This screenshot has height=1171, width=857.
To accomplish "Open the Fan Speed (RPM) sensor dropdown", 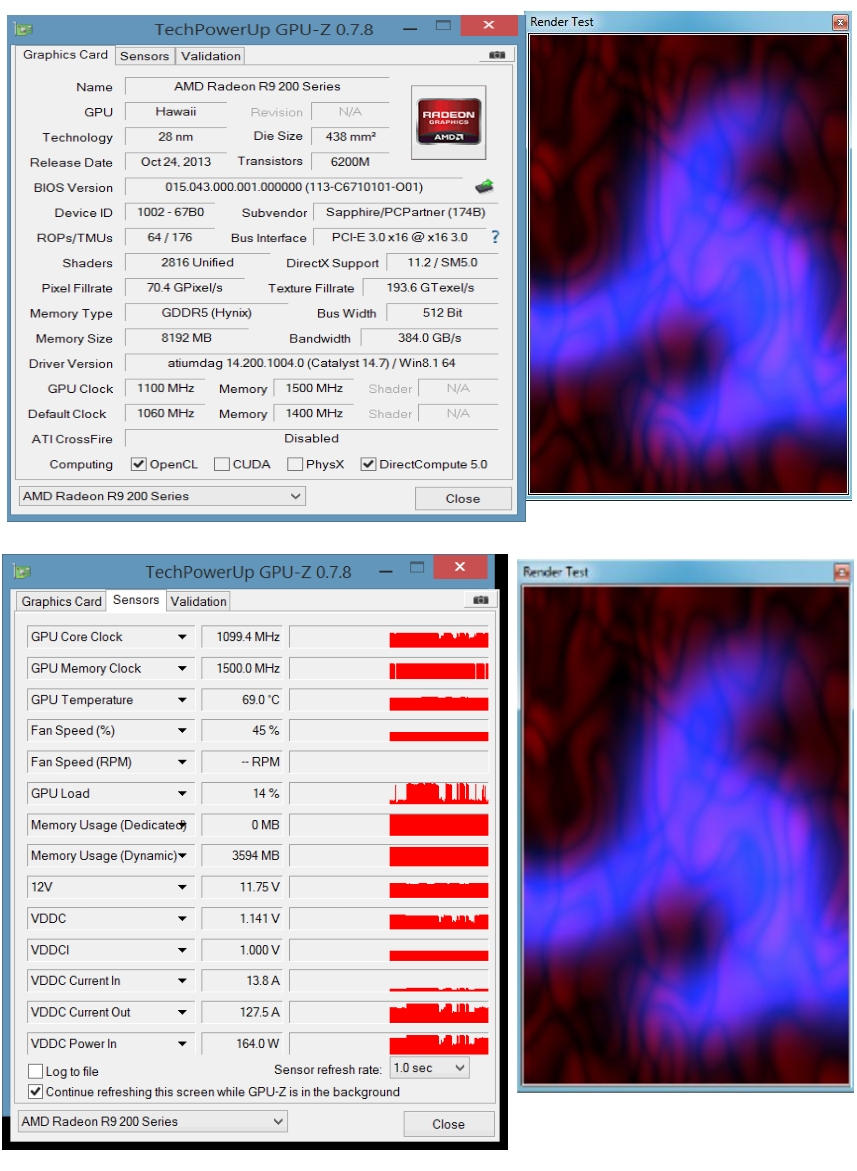I will [x=182, y=762].
